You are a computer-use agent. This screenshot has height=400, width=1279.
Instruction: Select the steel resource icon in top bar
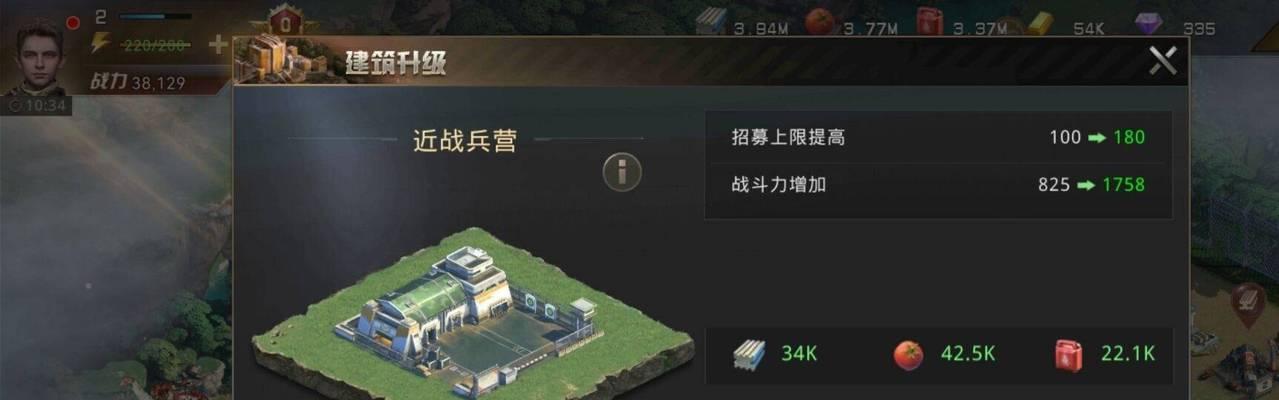[x=711, y=22]
